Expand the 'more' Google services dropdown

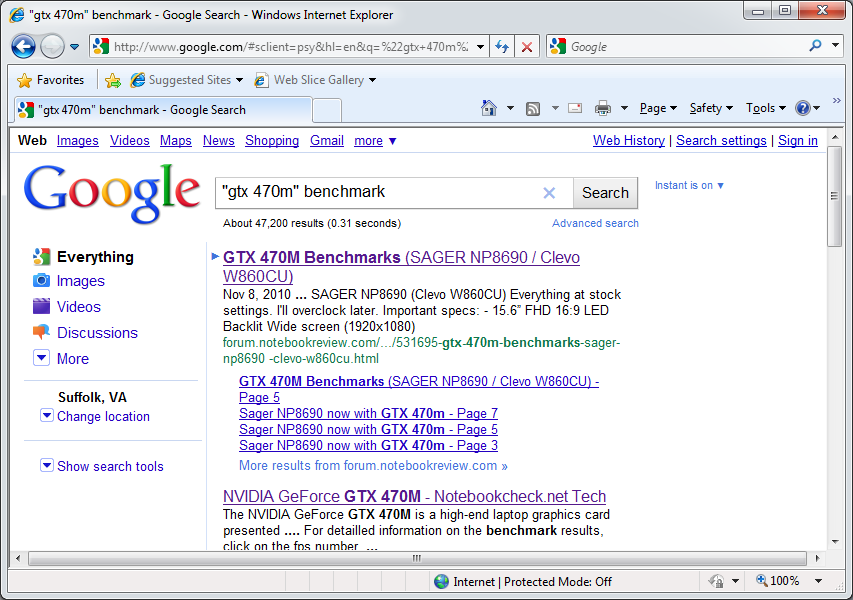coord(375,141)
